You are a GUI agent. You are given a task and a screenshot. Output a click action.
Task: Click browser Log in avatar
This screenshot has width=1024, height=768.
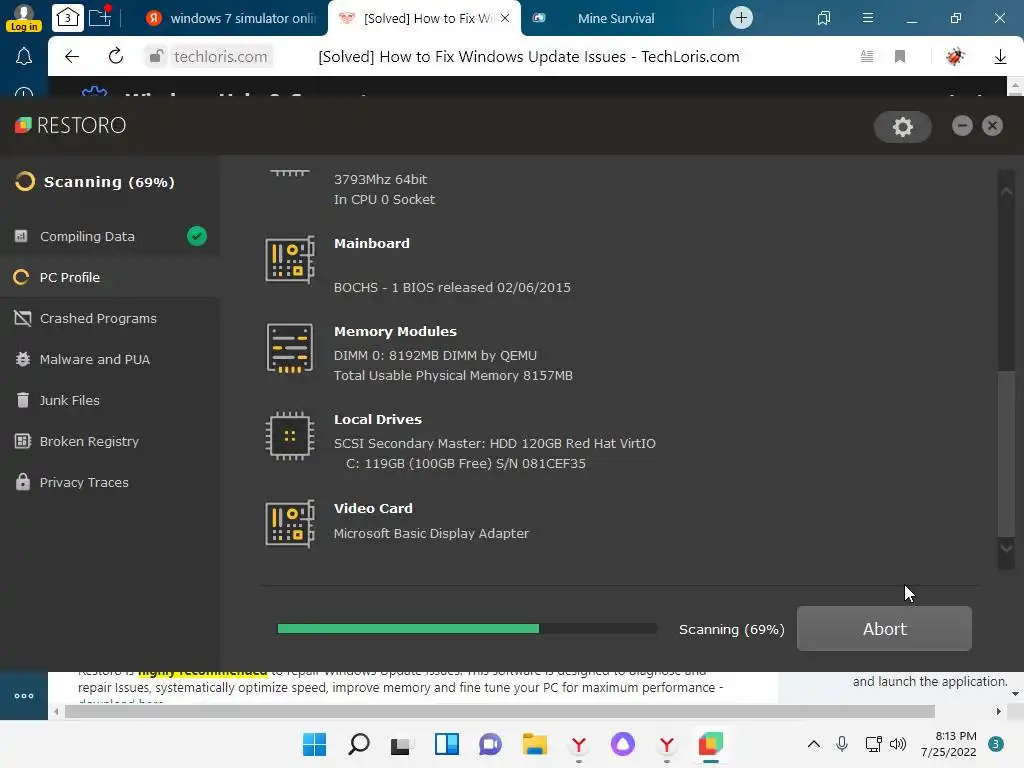point(24,18)
